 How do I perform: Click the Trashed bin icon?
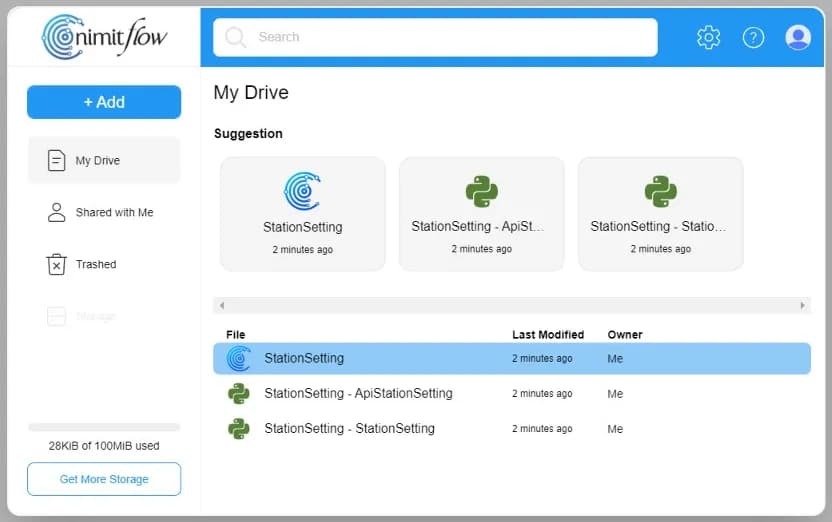(56, 264)
